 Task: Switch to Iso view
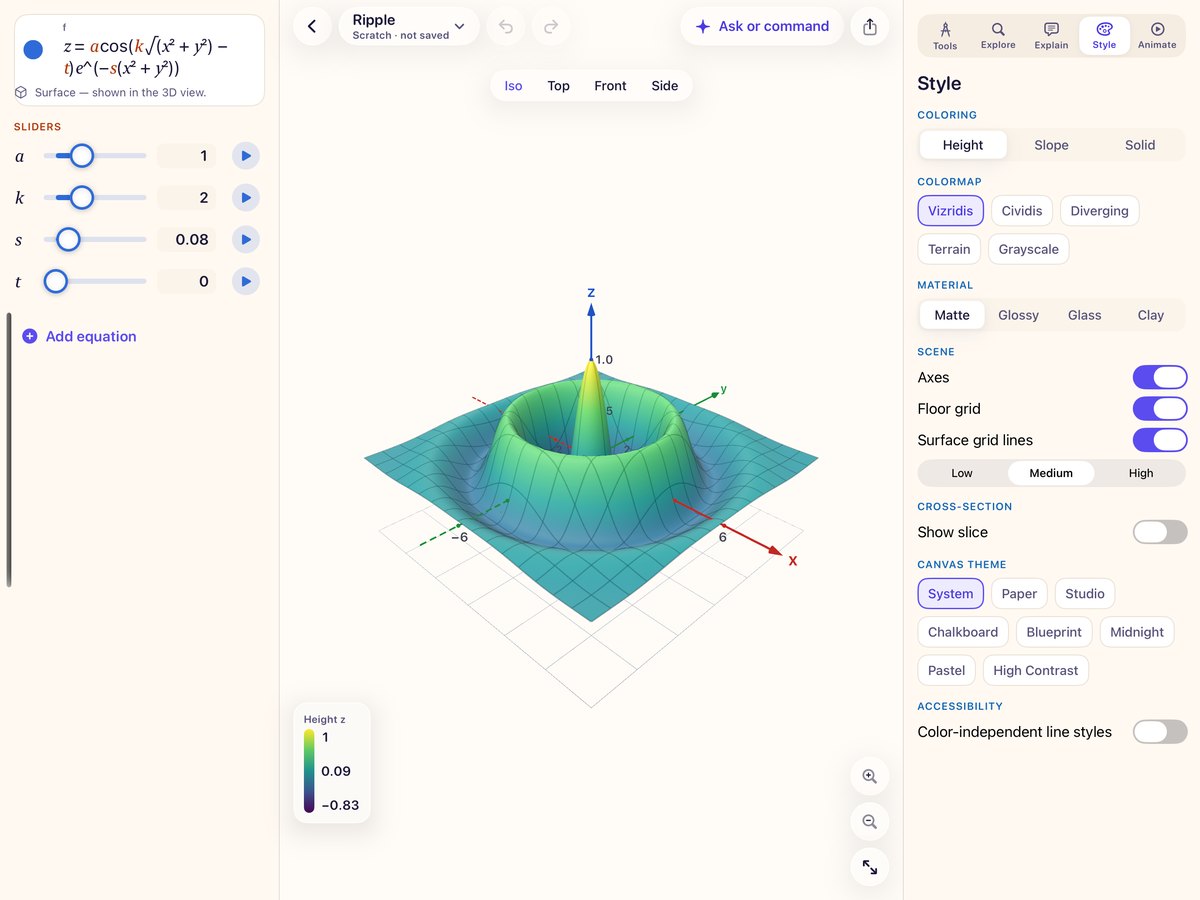click(513, 86)
